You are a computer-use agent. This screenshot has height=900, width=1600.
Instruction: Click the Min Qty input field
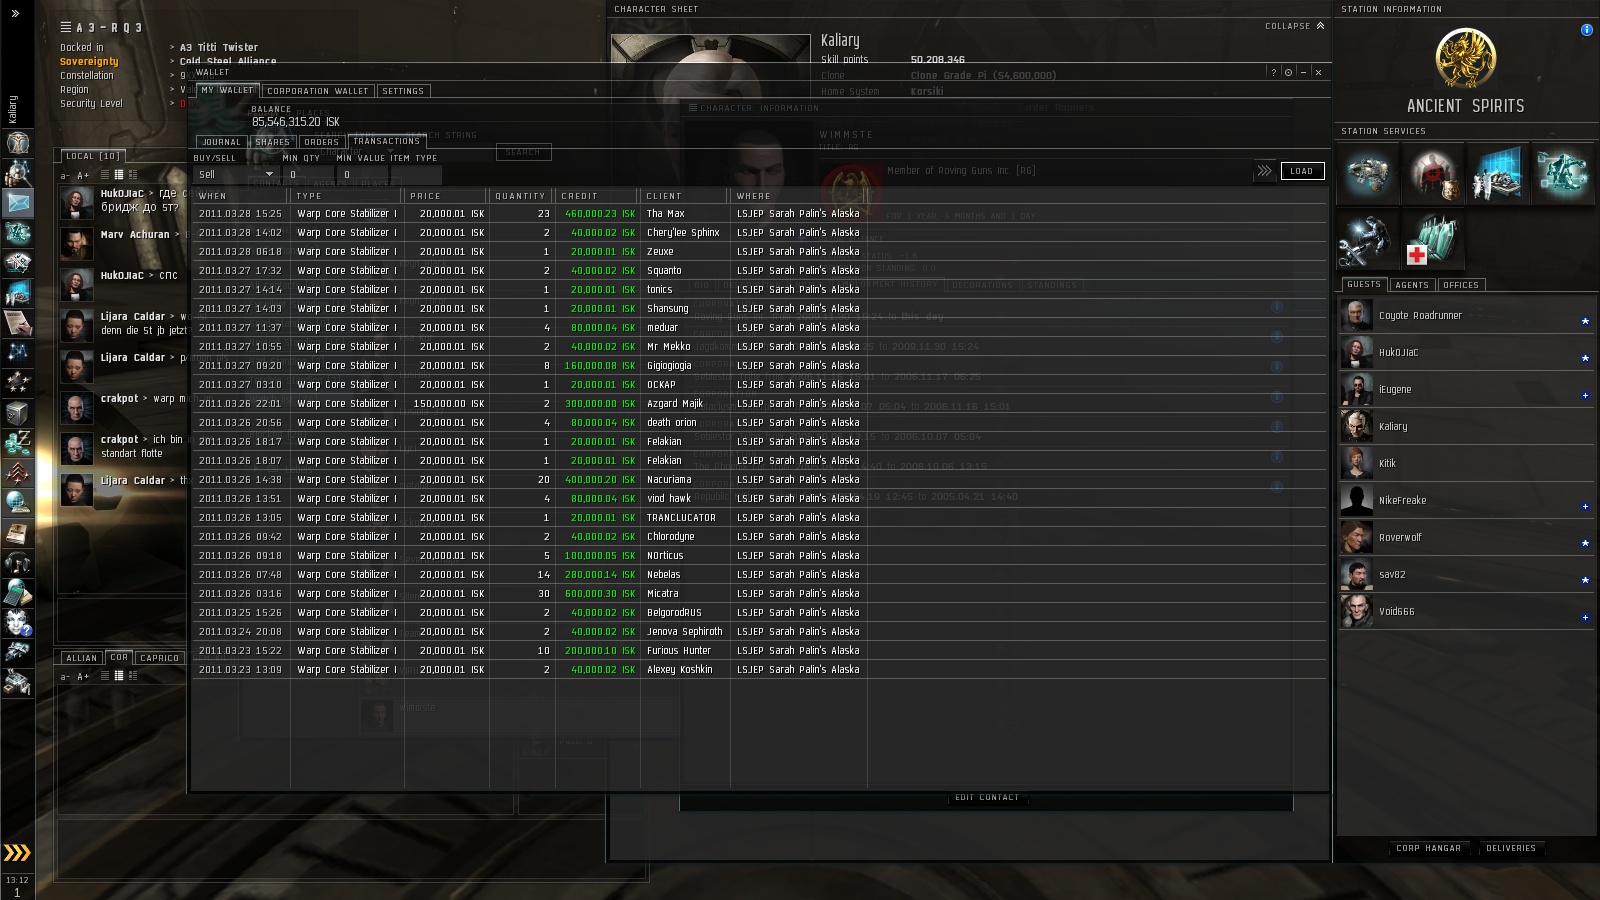[x=307, y=174]
